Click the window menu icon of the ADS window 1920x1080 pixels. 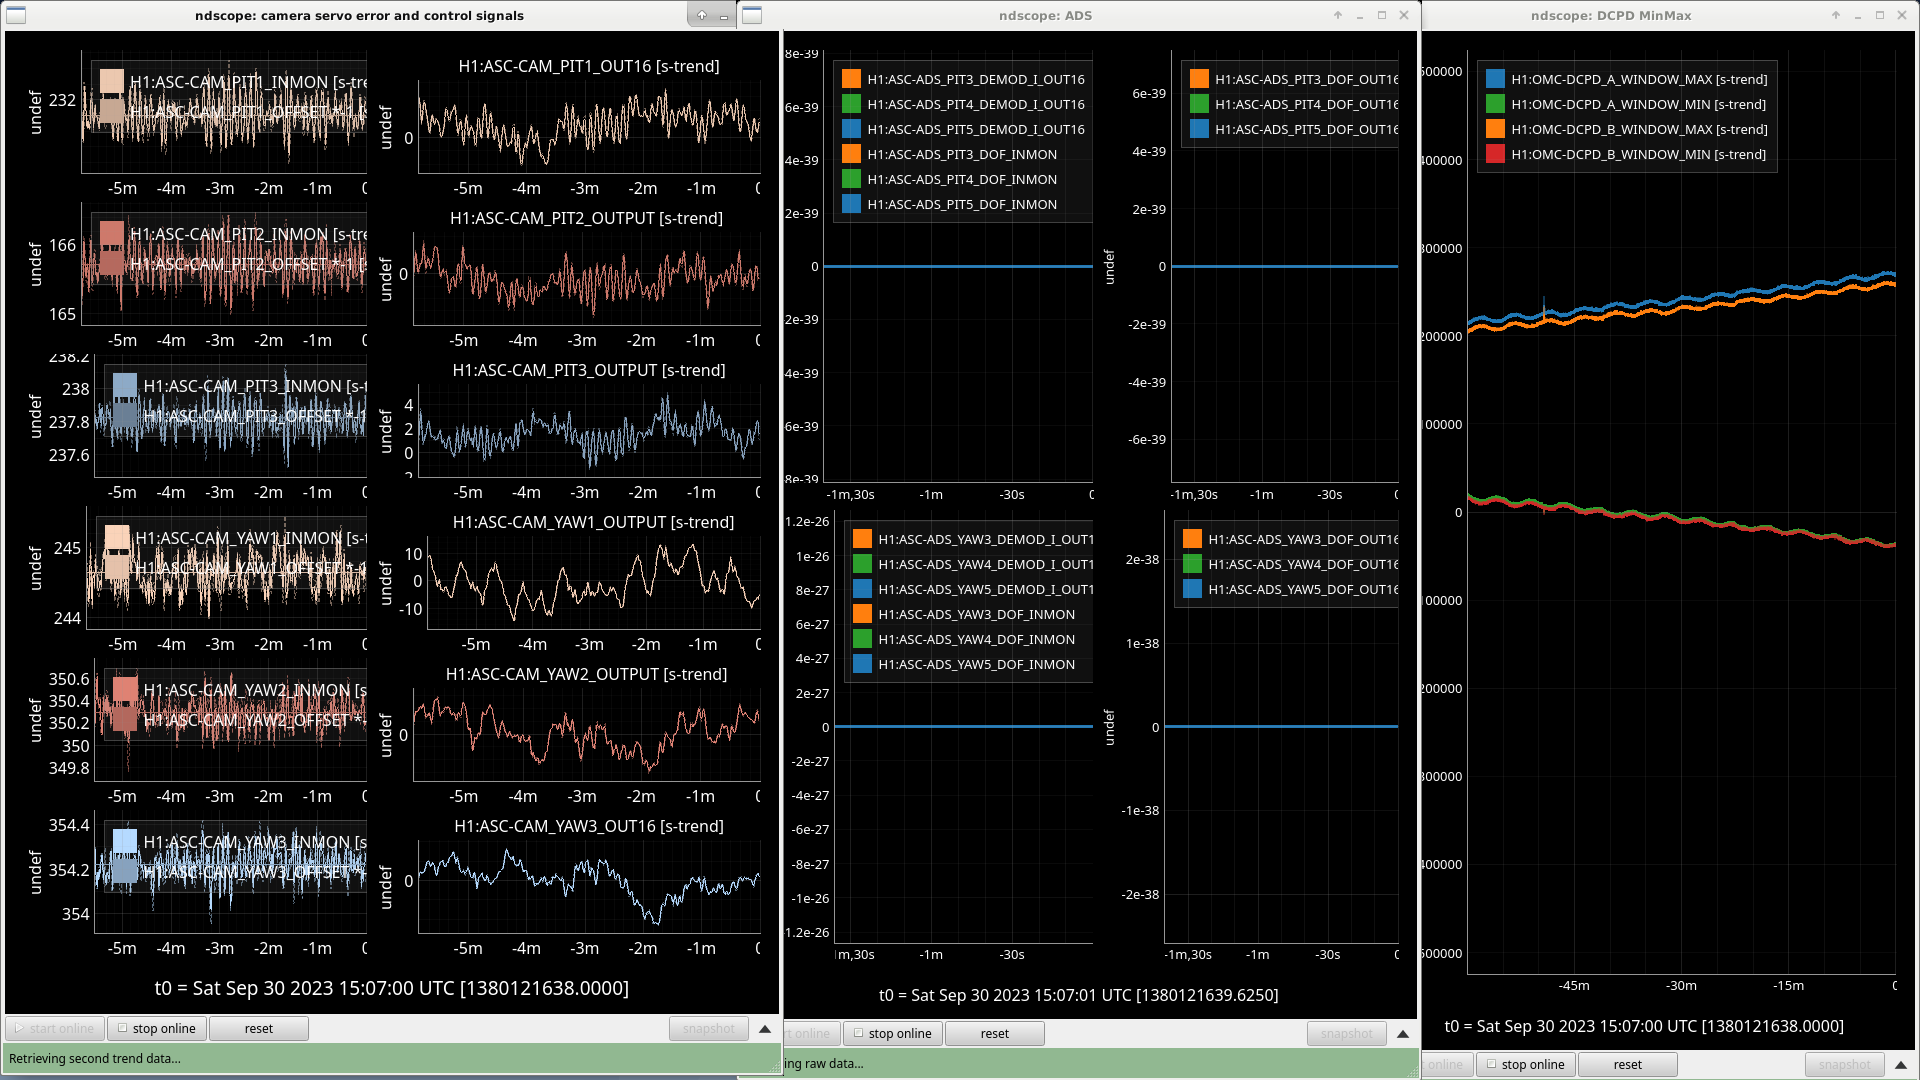752,15
